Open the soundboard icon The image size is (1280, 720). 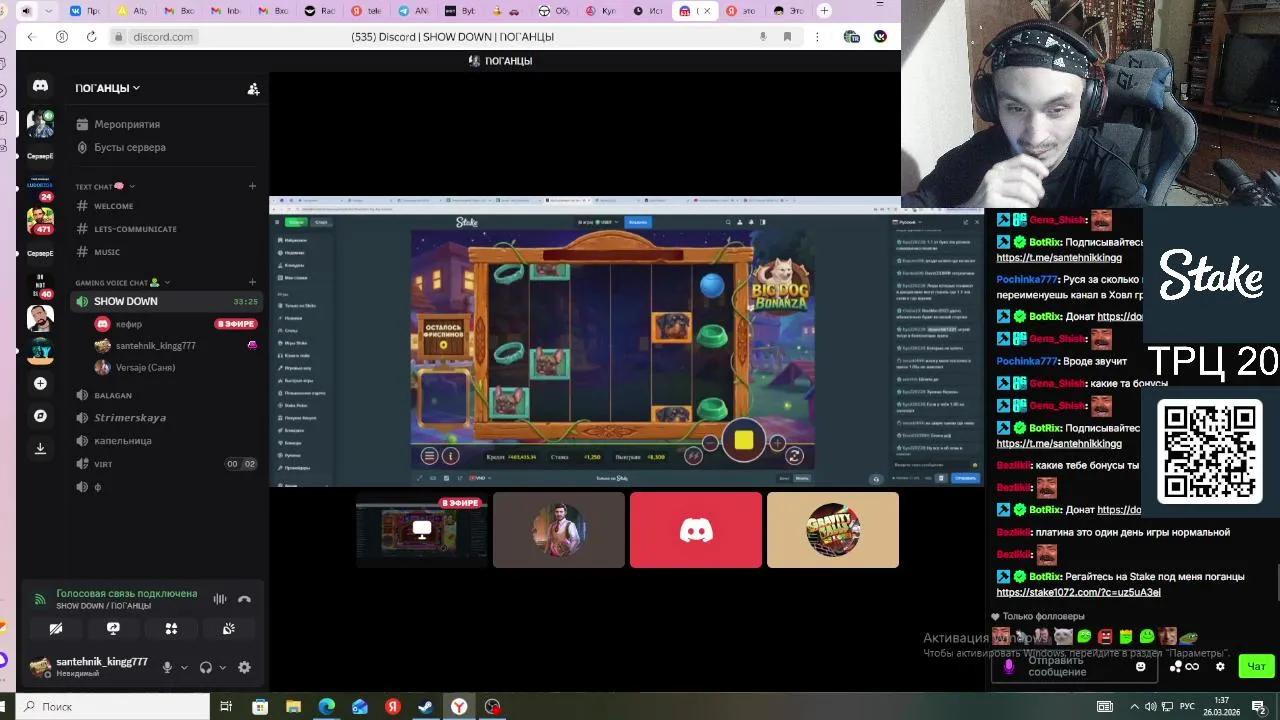pyautogui.click(x=229, y=628)
